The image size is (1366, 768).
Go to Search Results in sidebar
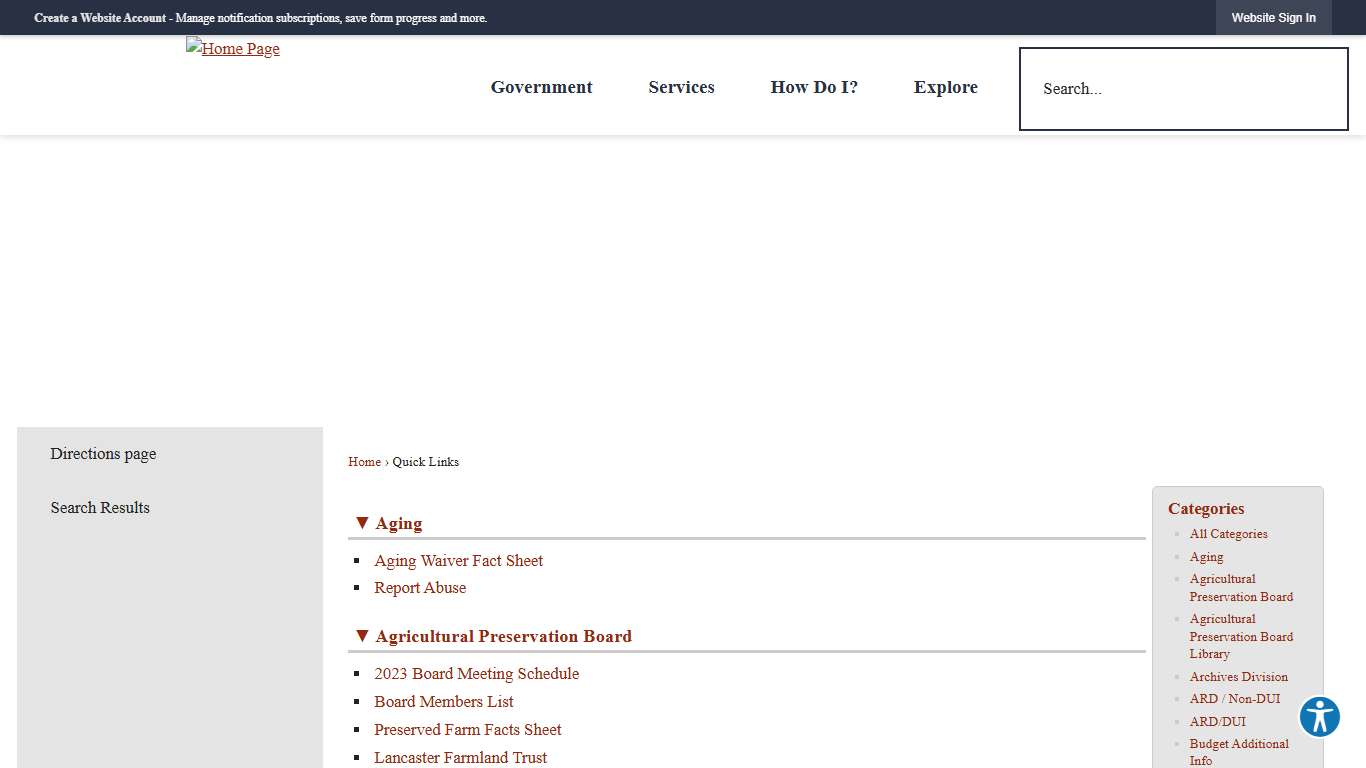100,508
